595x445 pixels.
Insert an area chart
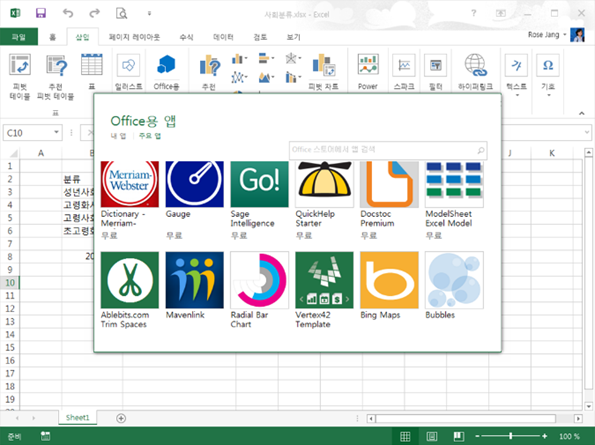click(x=266, y=78)
